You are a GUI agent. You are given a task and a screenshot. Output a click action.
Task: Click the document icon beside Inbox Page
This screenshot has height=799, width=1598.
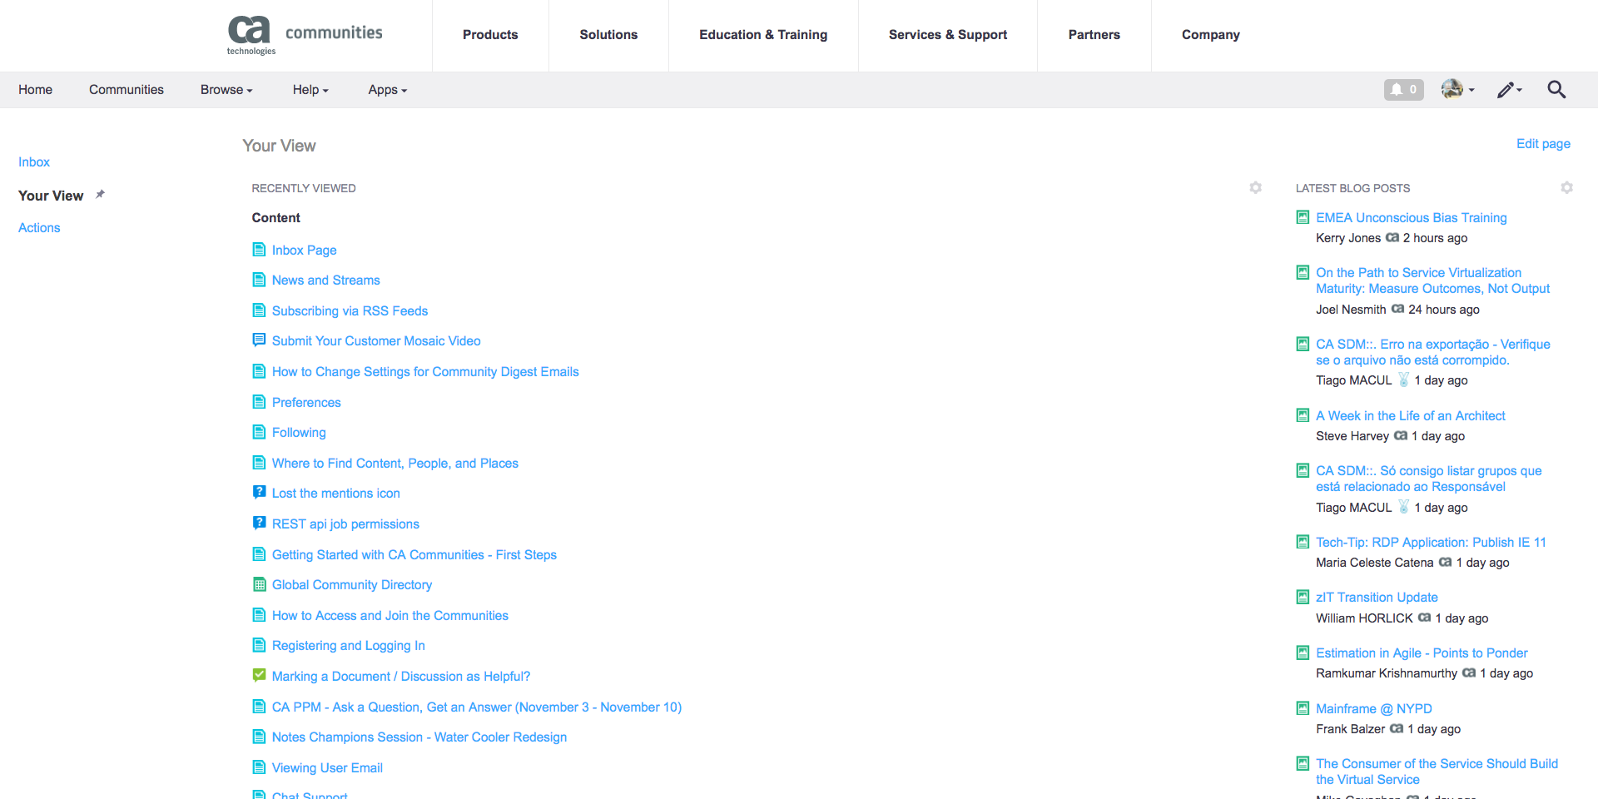[x=259, y=250]
